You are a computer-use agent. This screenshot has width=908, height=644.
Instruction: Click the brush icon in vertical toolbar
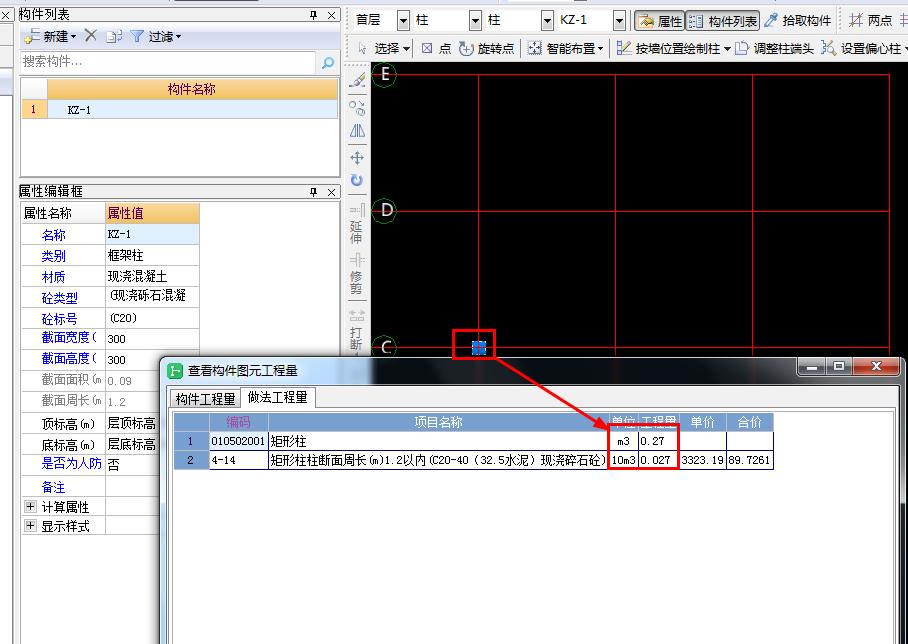tap(357, 80)
